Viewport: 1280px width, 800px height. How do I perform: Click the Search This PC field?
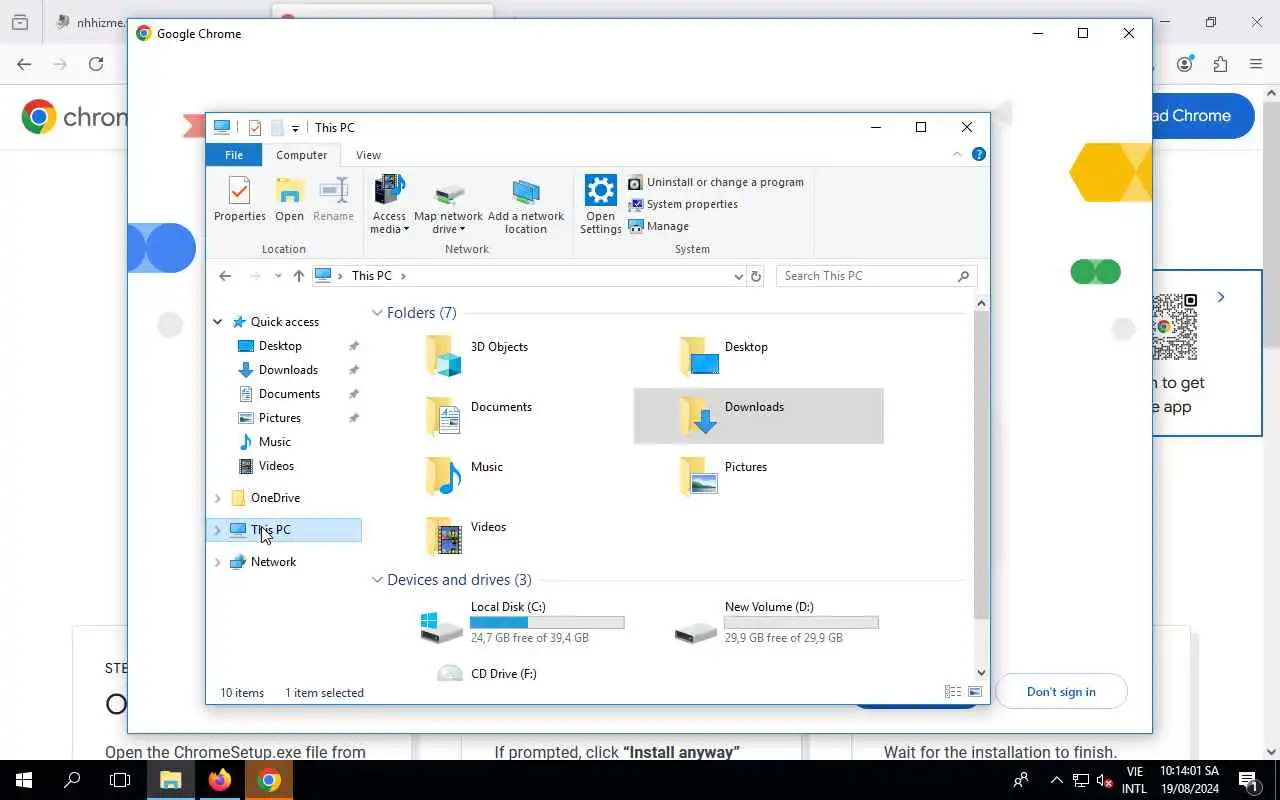point(876,276)
